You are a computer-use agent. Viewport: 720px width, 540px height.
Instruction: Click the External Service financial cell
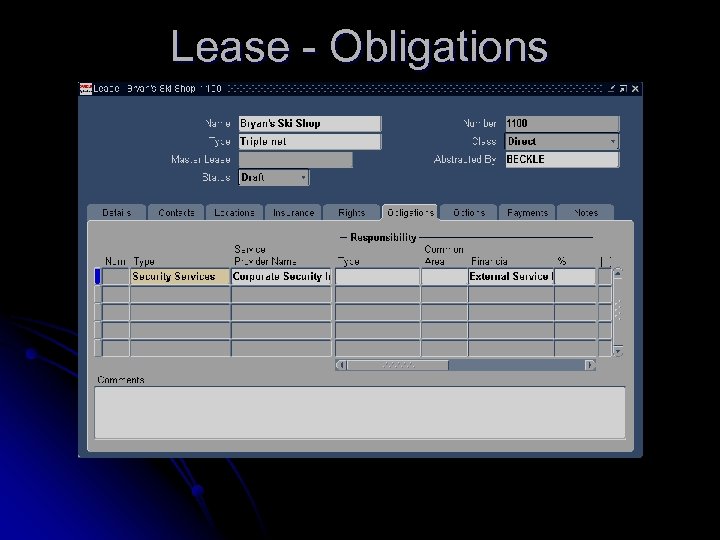pos(511,276)
